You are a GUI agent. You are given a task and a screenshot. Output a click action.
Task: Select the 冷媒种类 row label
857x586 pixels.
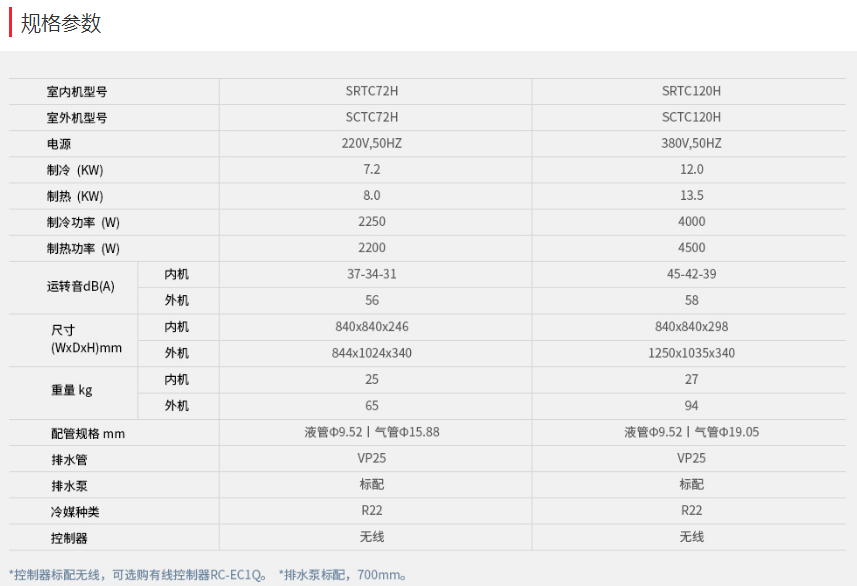coord(73,512)
